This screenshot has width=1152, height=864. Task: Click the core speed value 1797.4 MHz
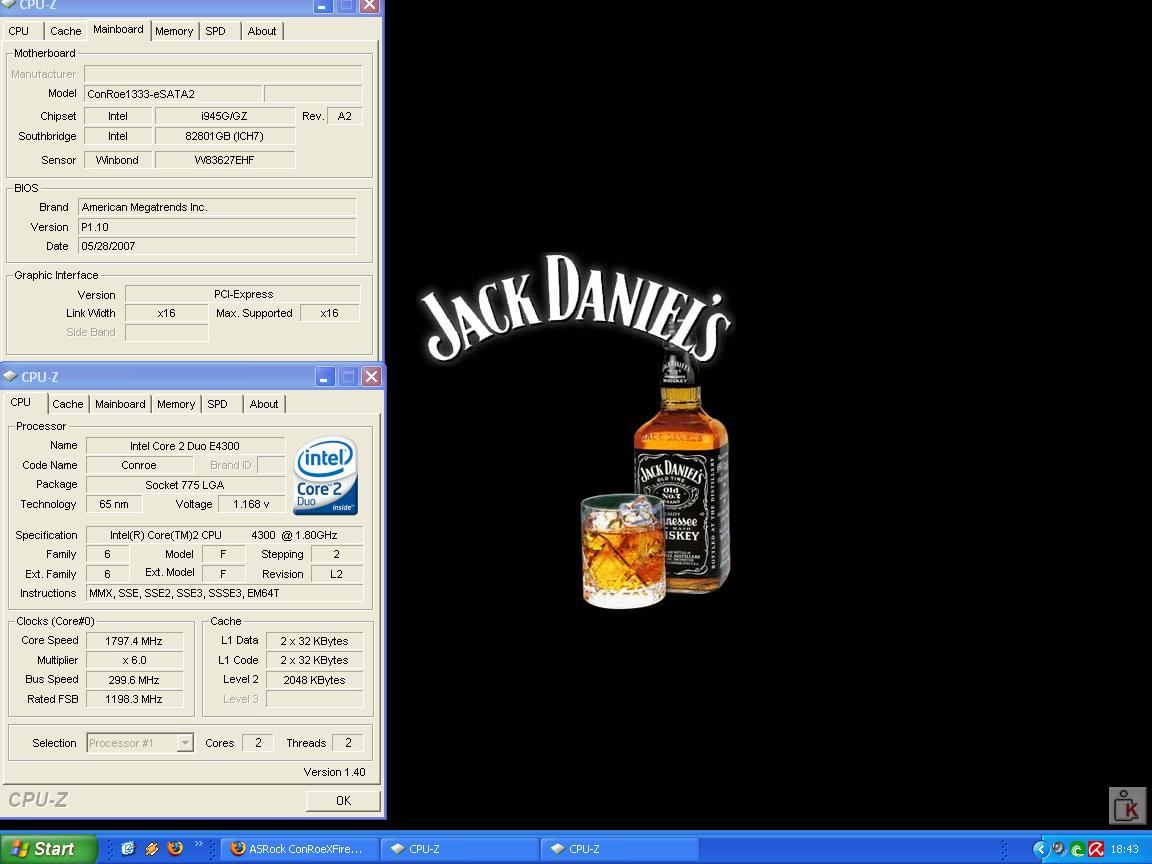click(x=134, y=641)
